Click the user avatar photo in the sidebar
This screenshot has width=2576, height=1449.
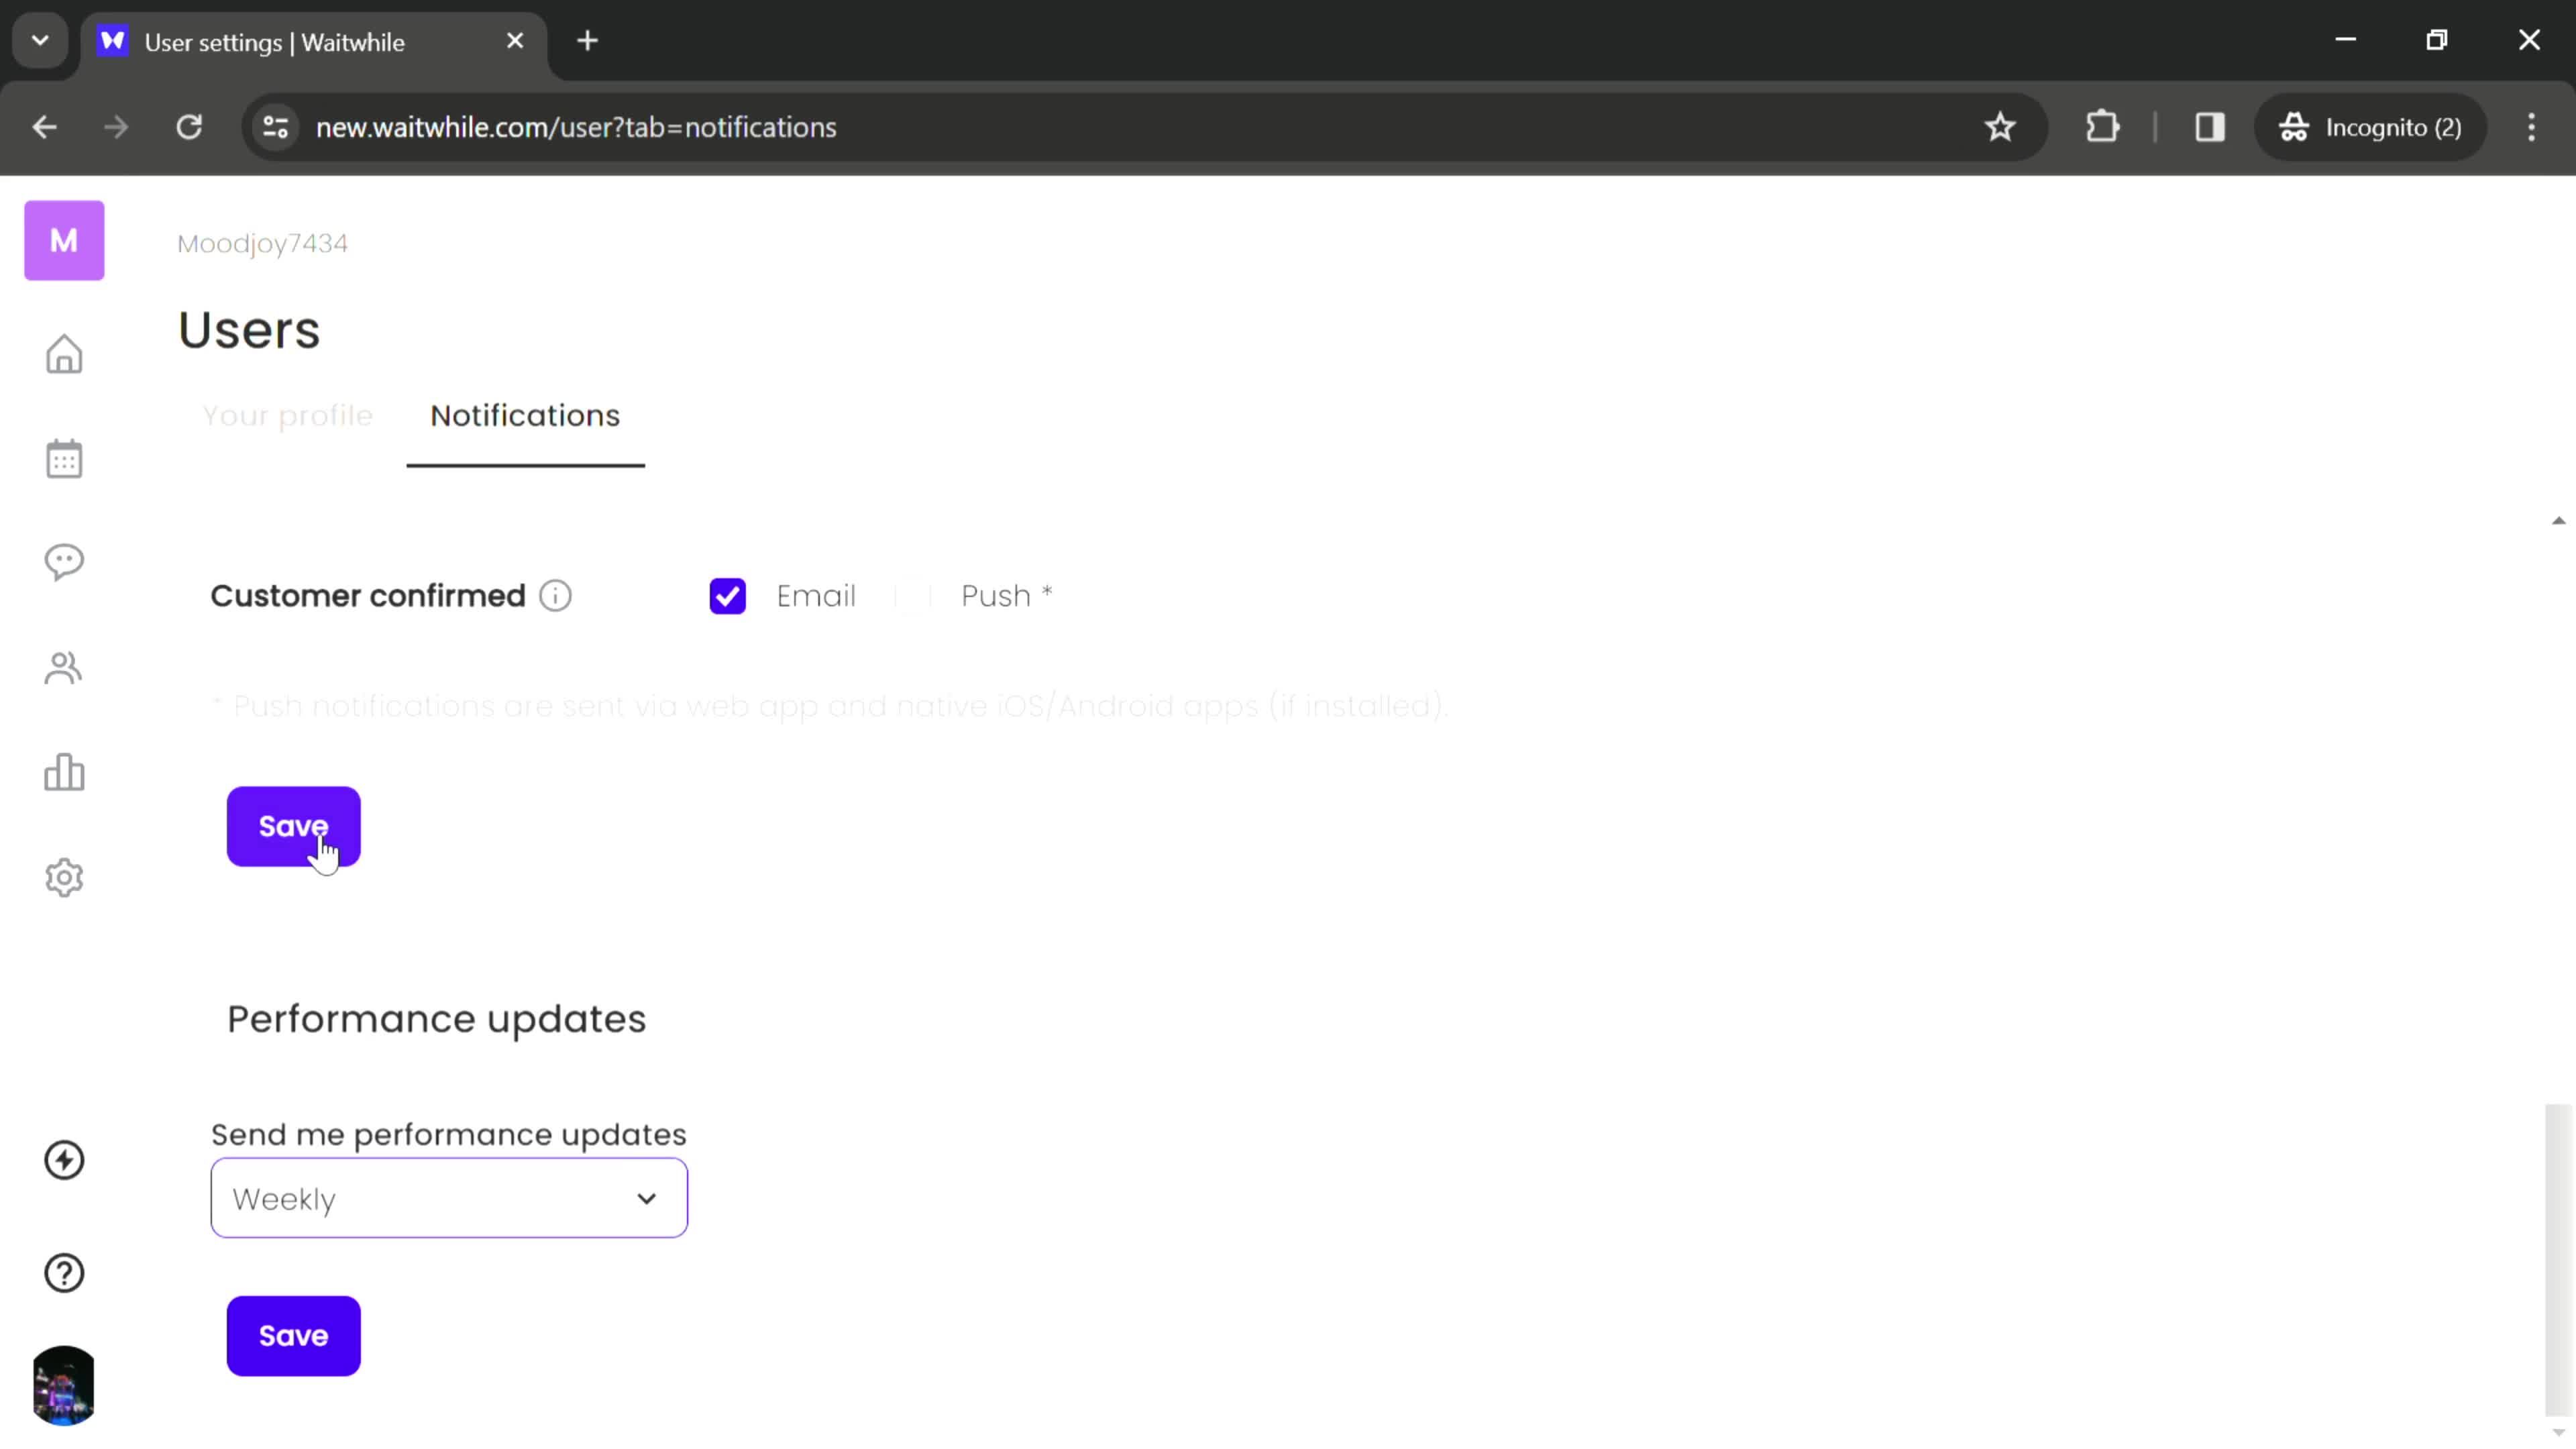(x=64, y=1385)
